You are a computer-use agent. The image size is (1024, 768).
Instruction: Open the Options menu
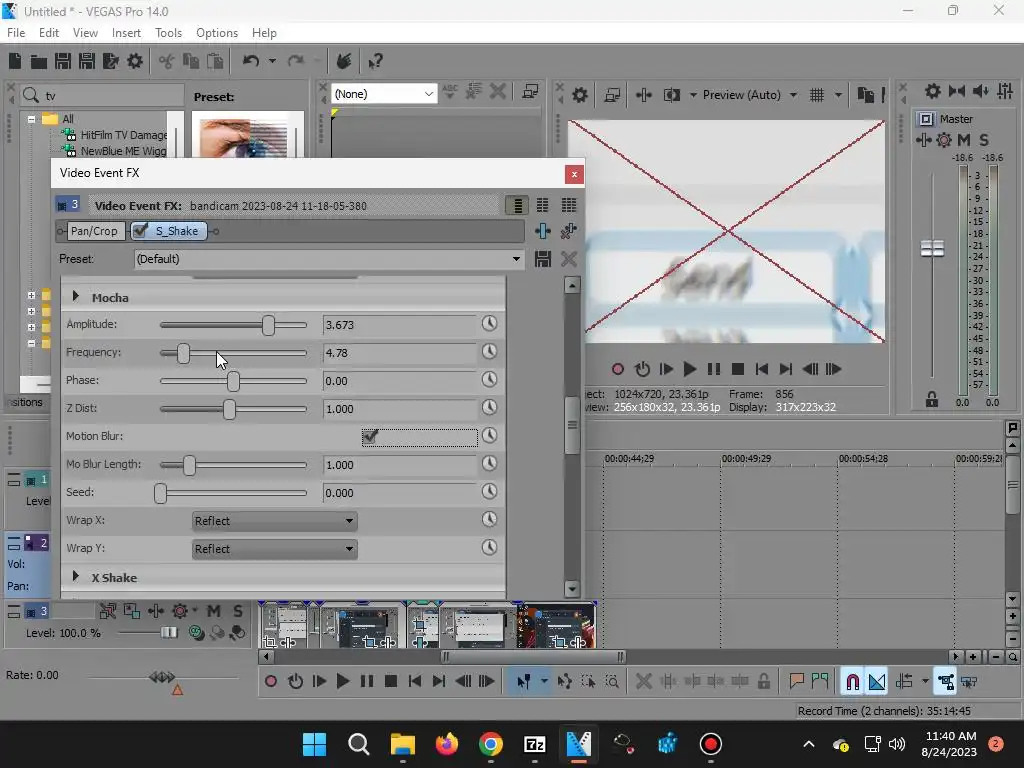coord(217,33)
